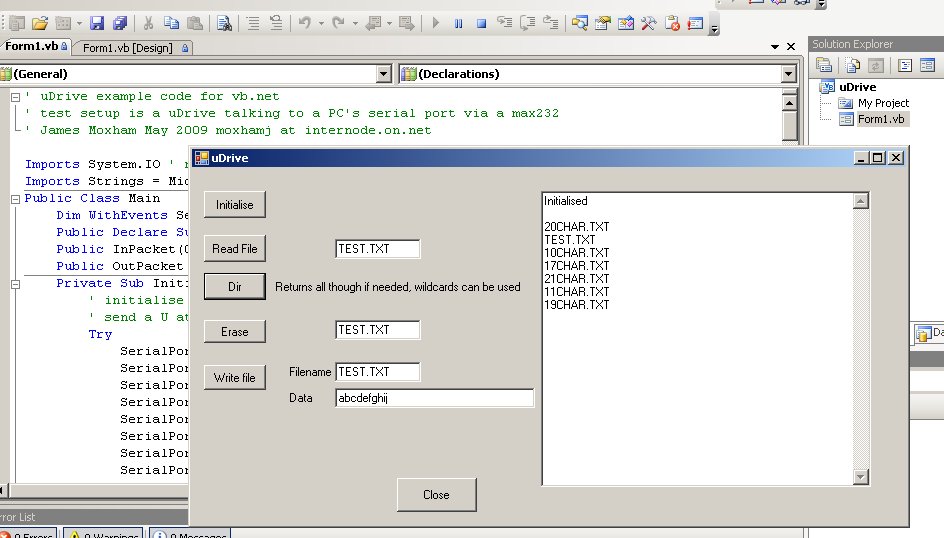944x538 pixels.
Task: Click the Write file button
Action: point(235,378)
